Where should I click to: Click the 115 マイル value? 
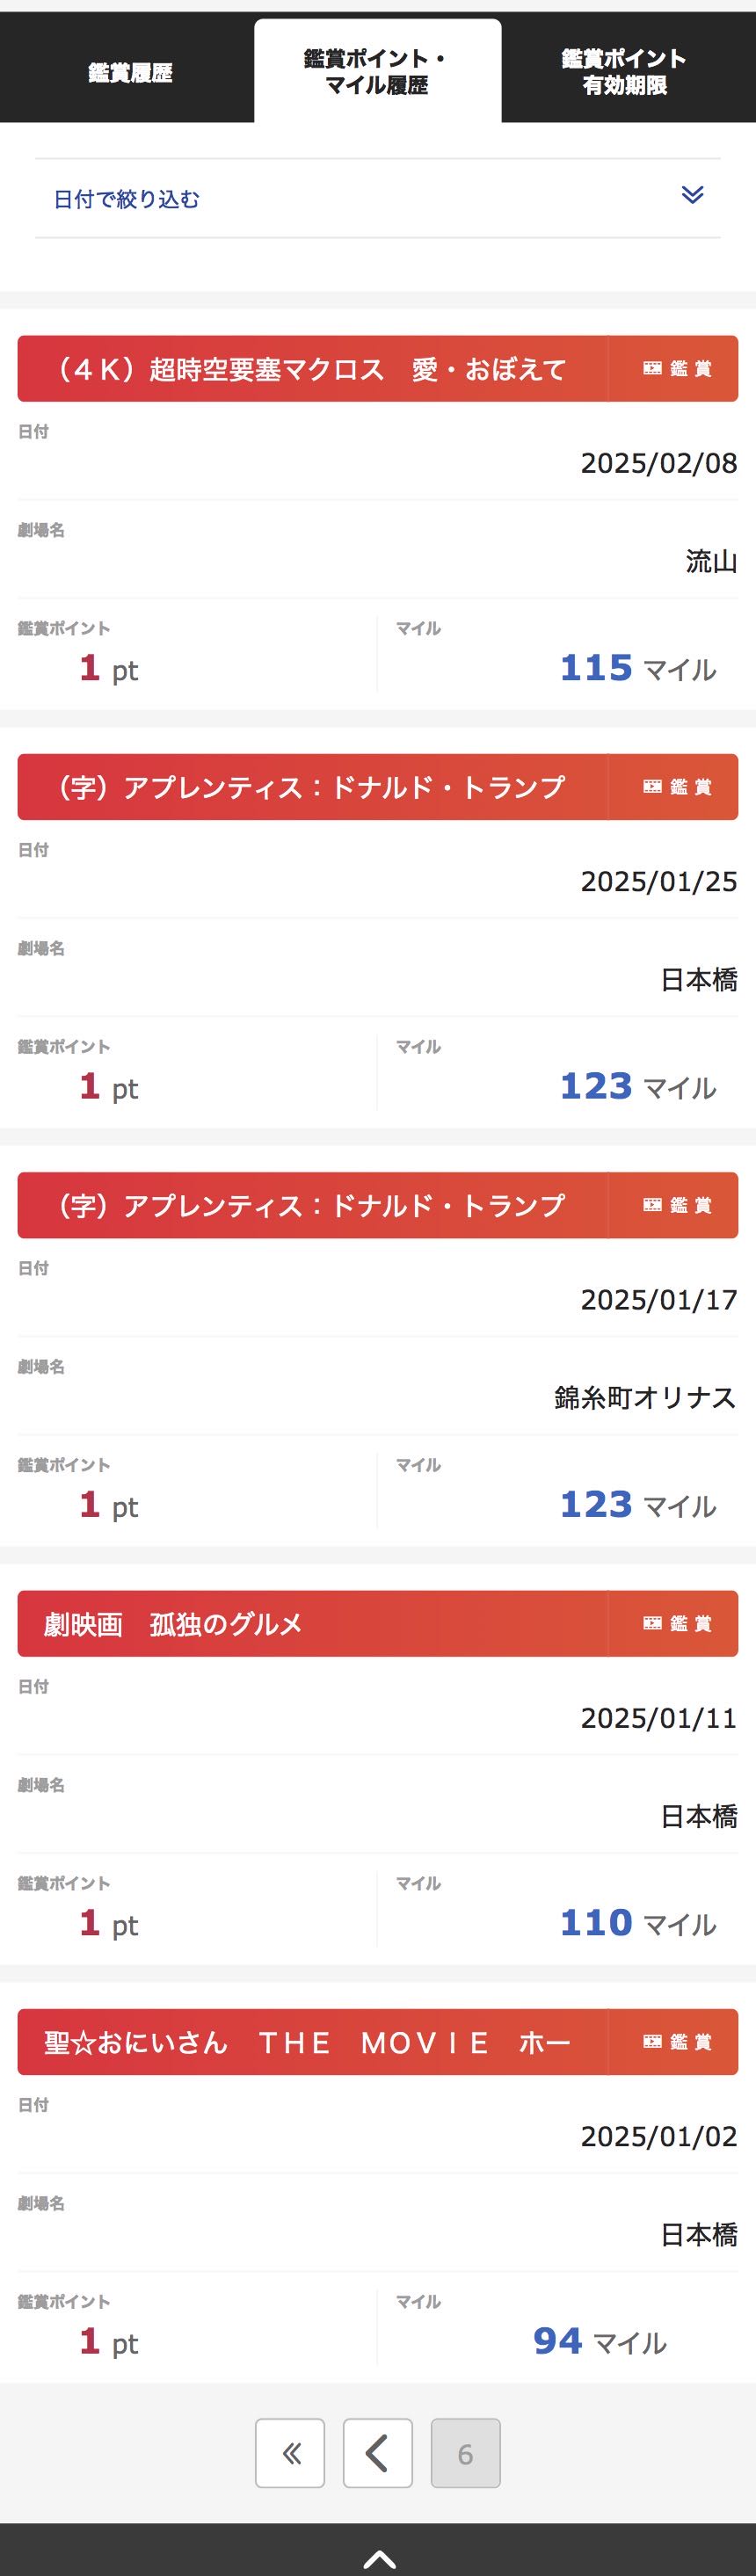(637, 668)
